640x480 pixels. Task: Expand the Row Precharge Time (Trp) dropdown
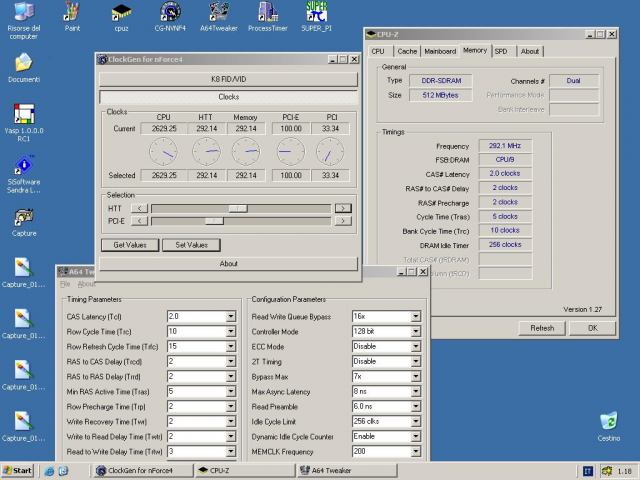pyautogui.click(x=231, y=407)
